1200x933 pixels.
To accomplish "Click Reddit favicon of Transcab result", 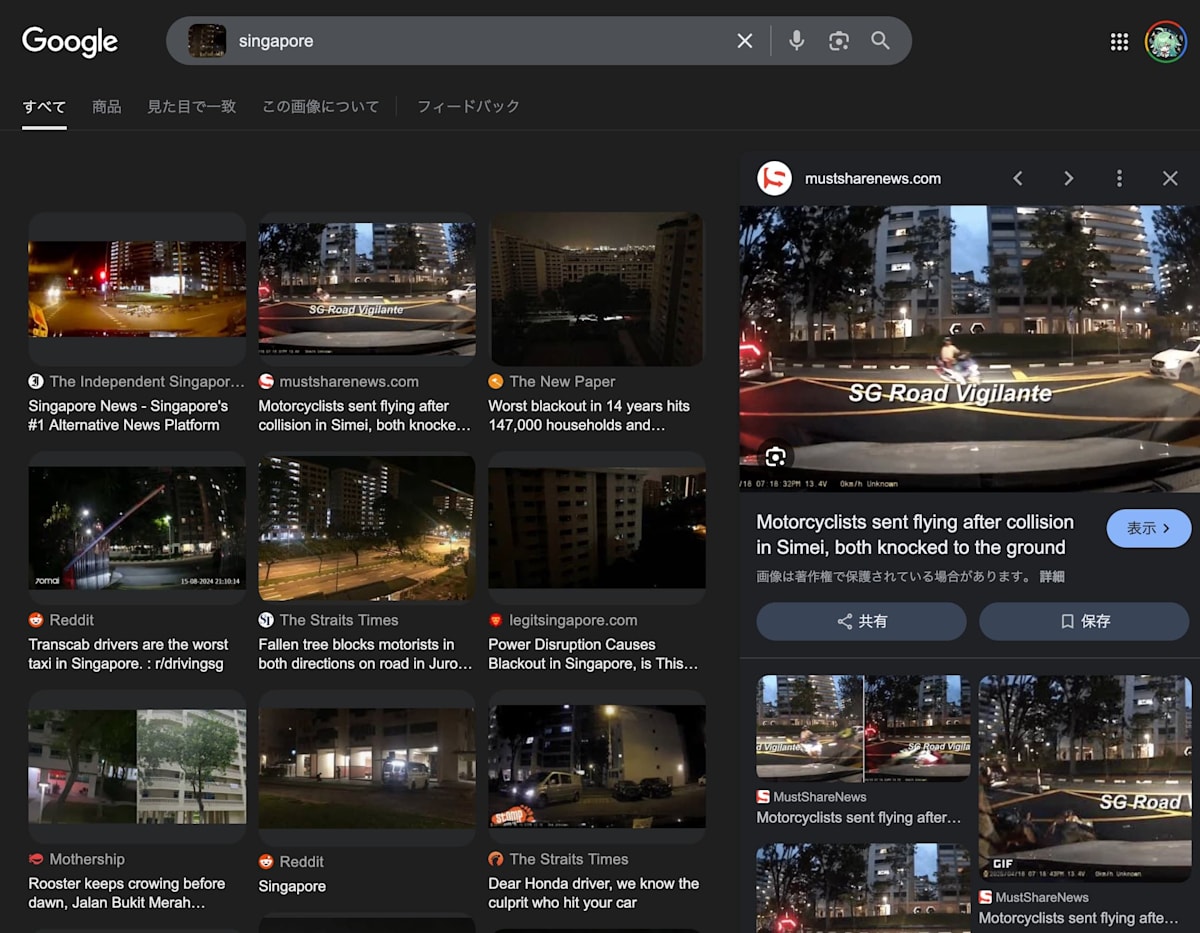I will click(x=36, y=620).
